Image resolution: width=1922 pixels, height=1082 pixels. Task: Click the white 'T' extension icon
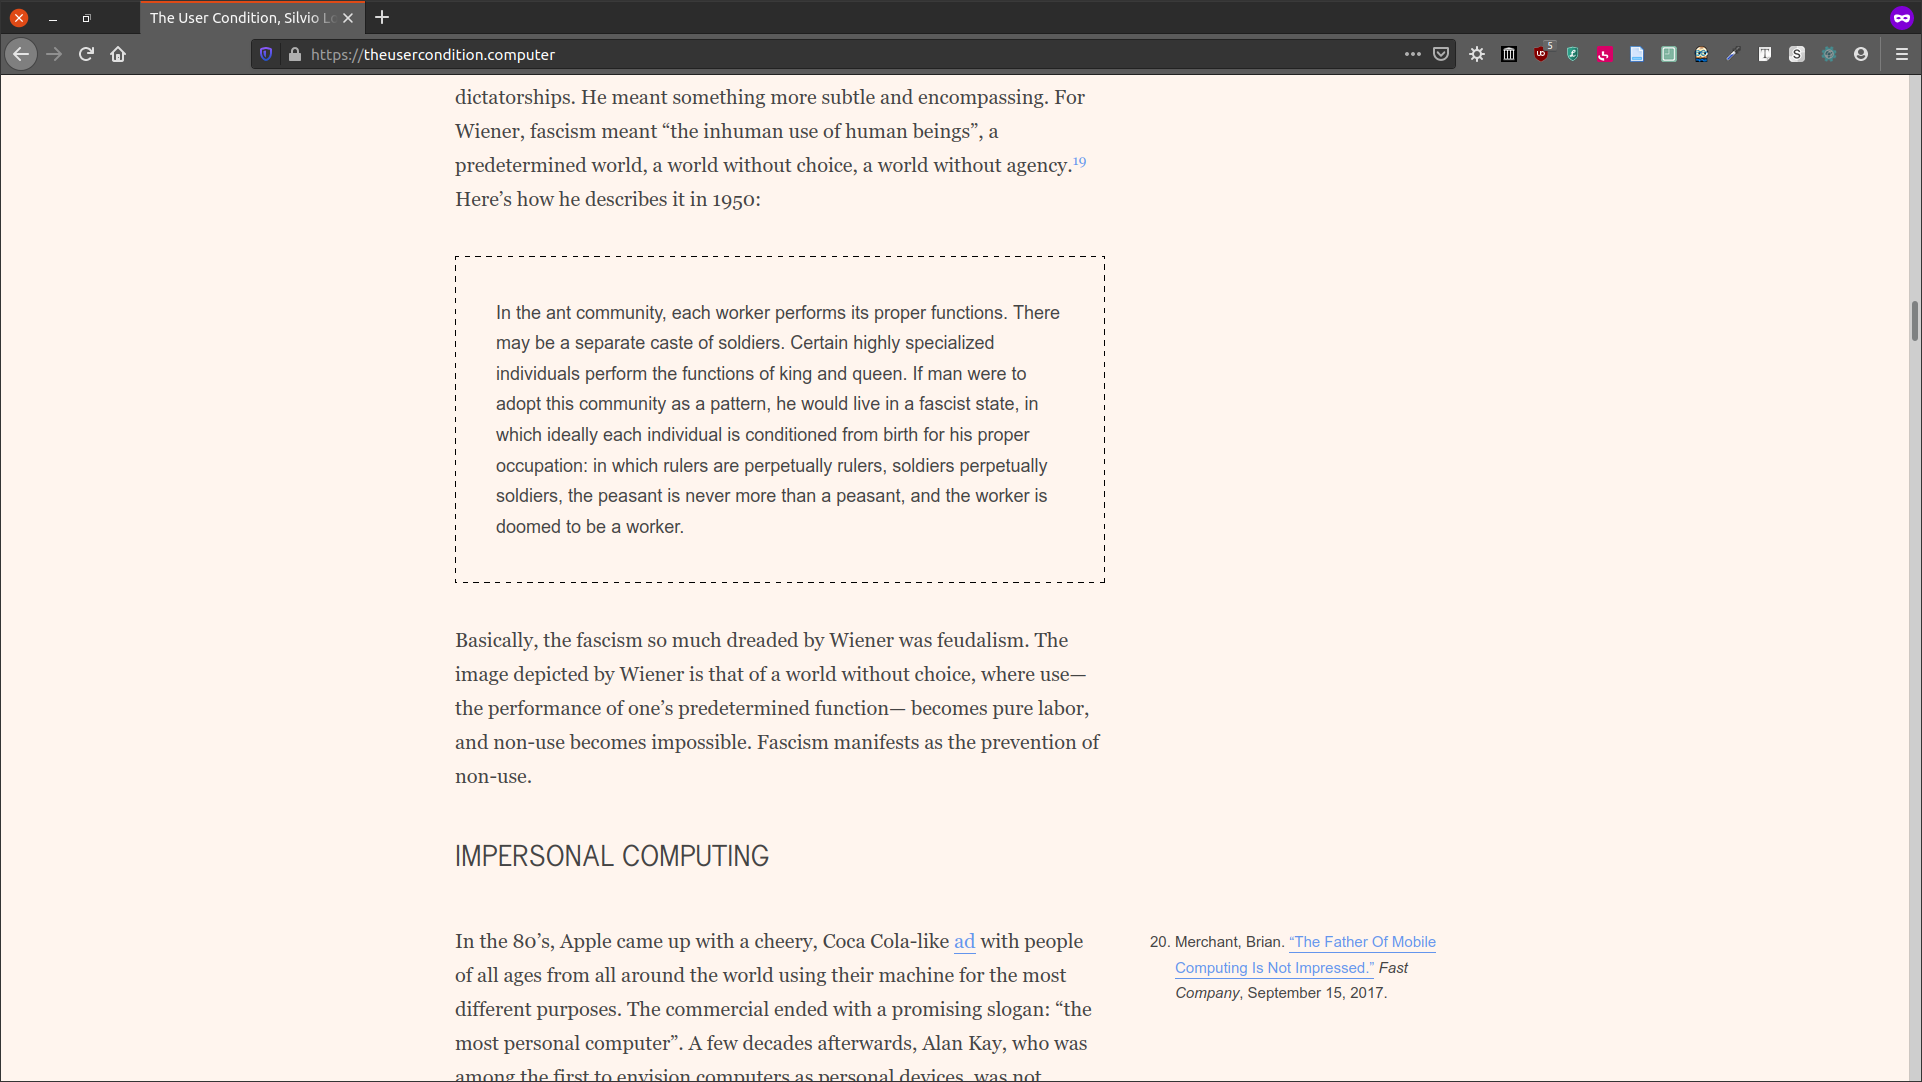tap(1765, 54)
